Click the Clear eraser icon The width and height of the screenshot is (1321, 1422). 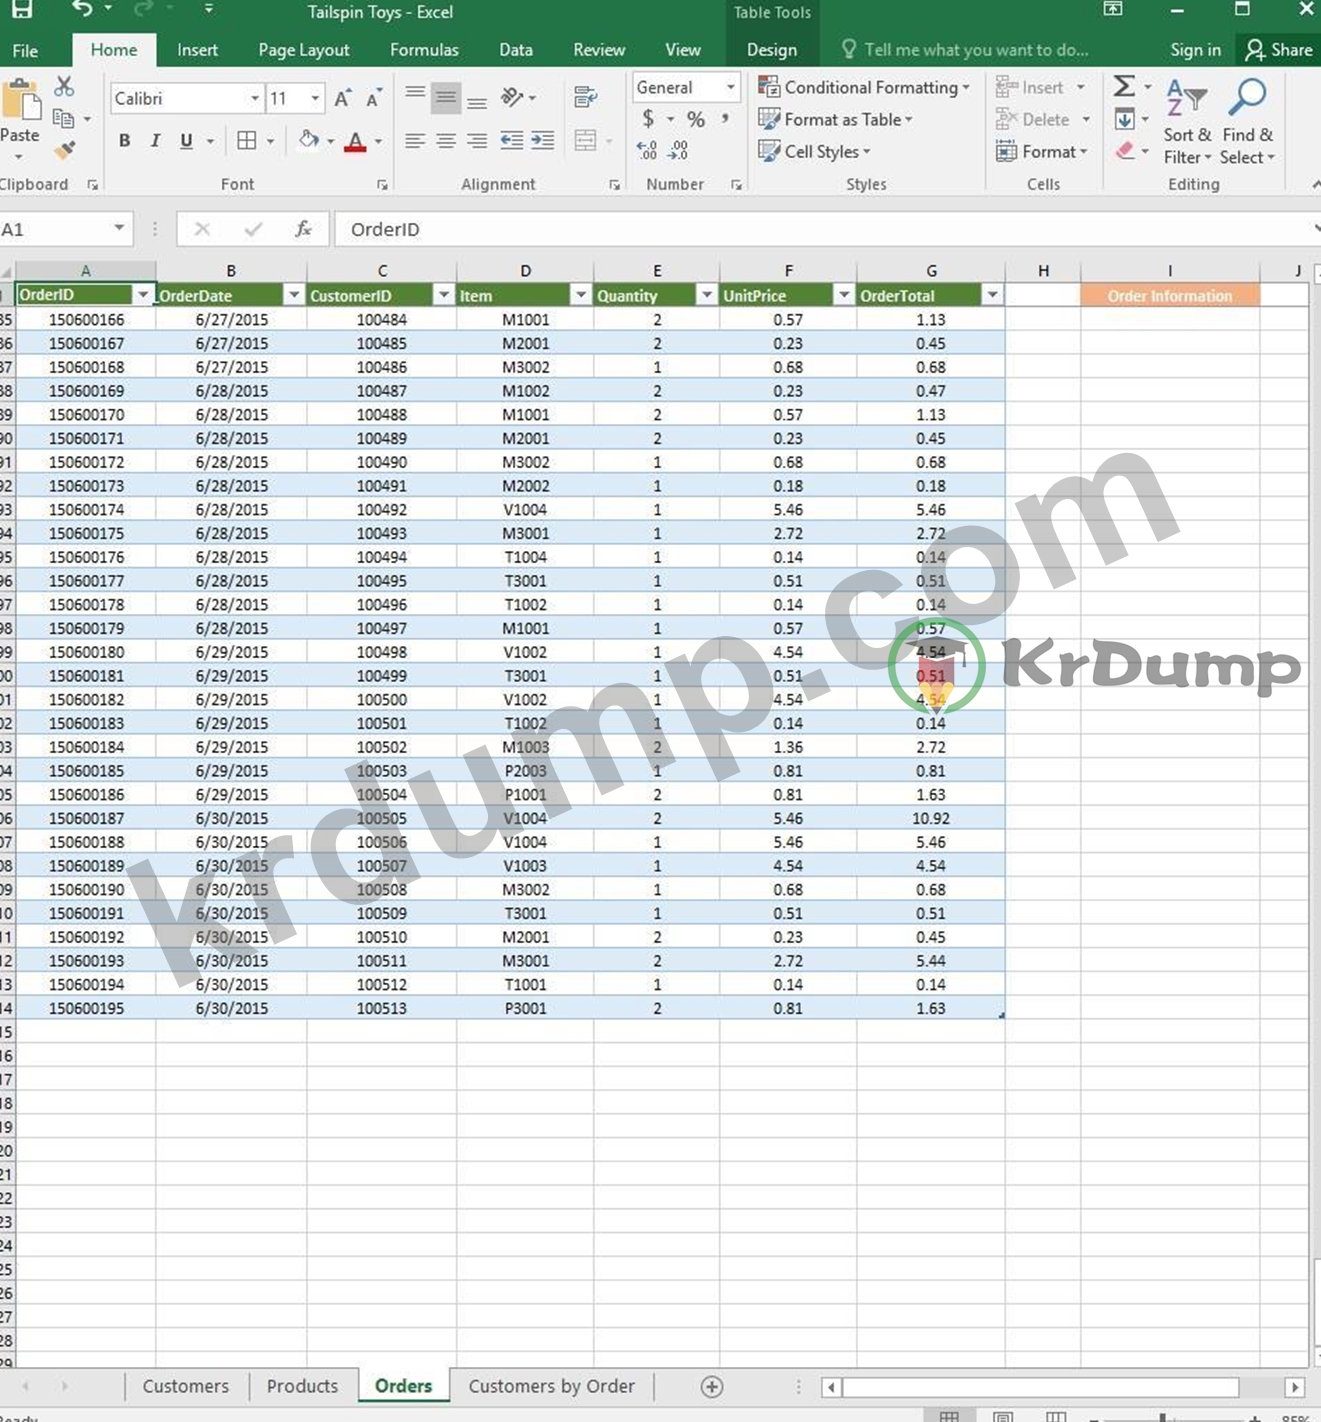tap(1125, 151)
